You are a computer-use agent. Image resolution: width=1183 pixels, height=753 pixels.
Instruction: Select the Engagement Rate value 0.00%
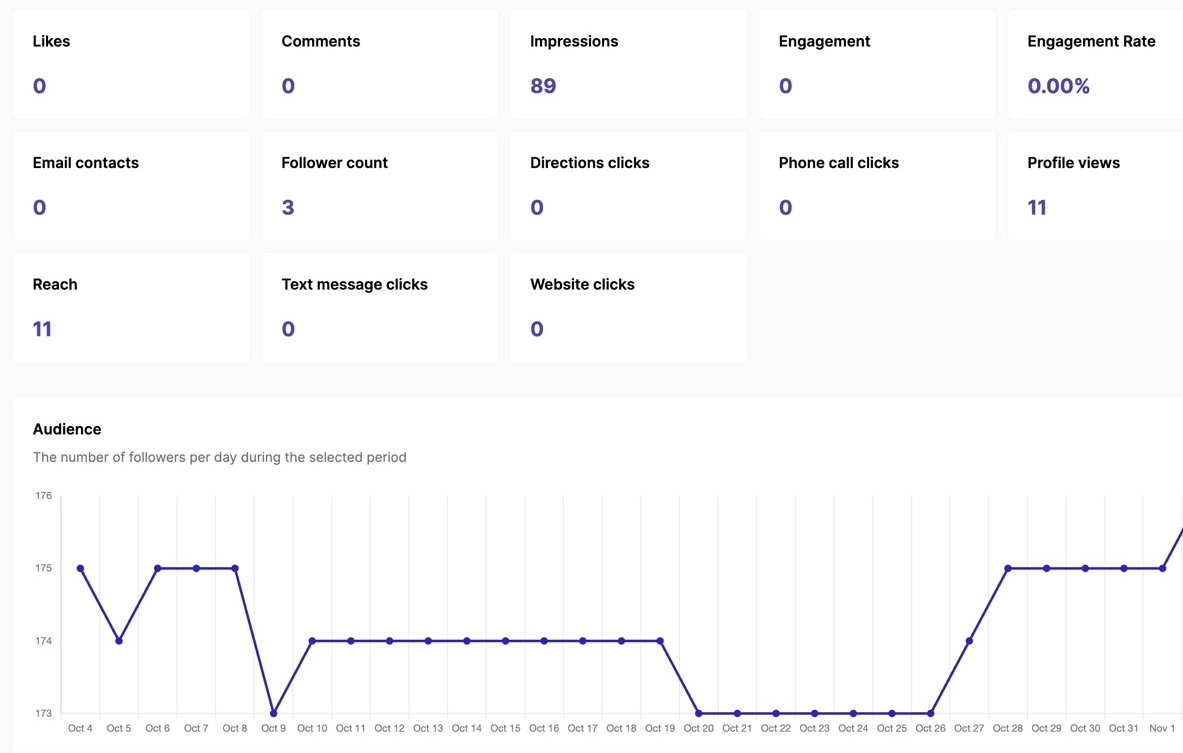point(1059,86)
